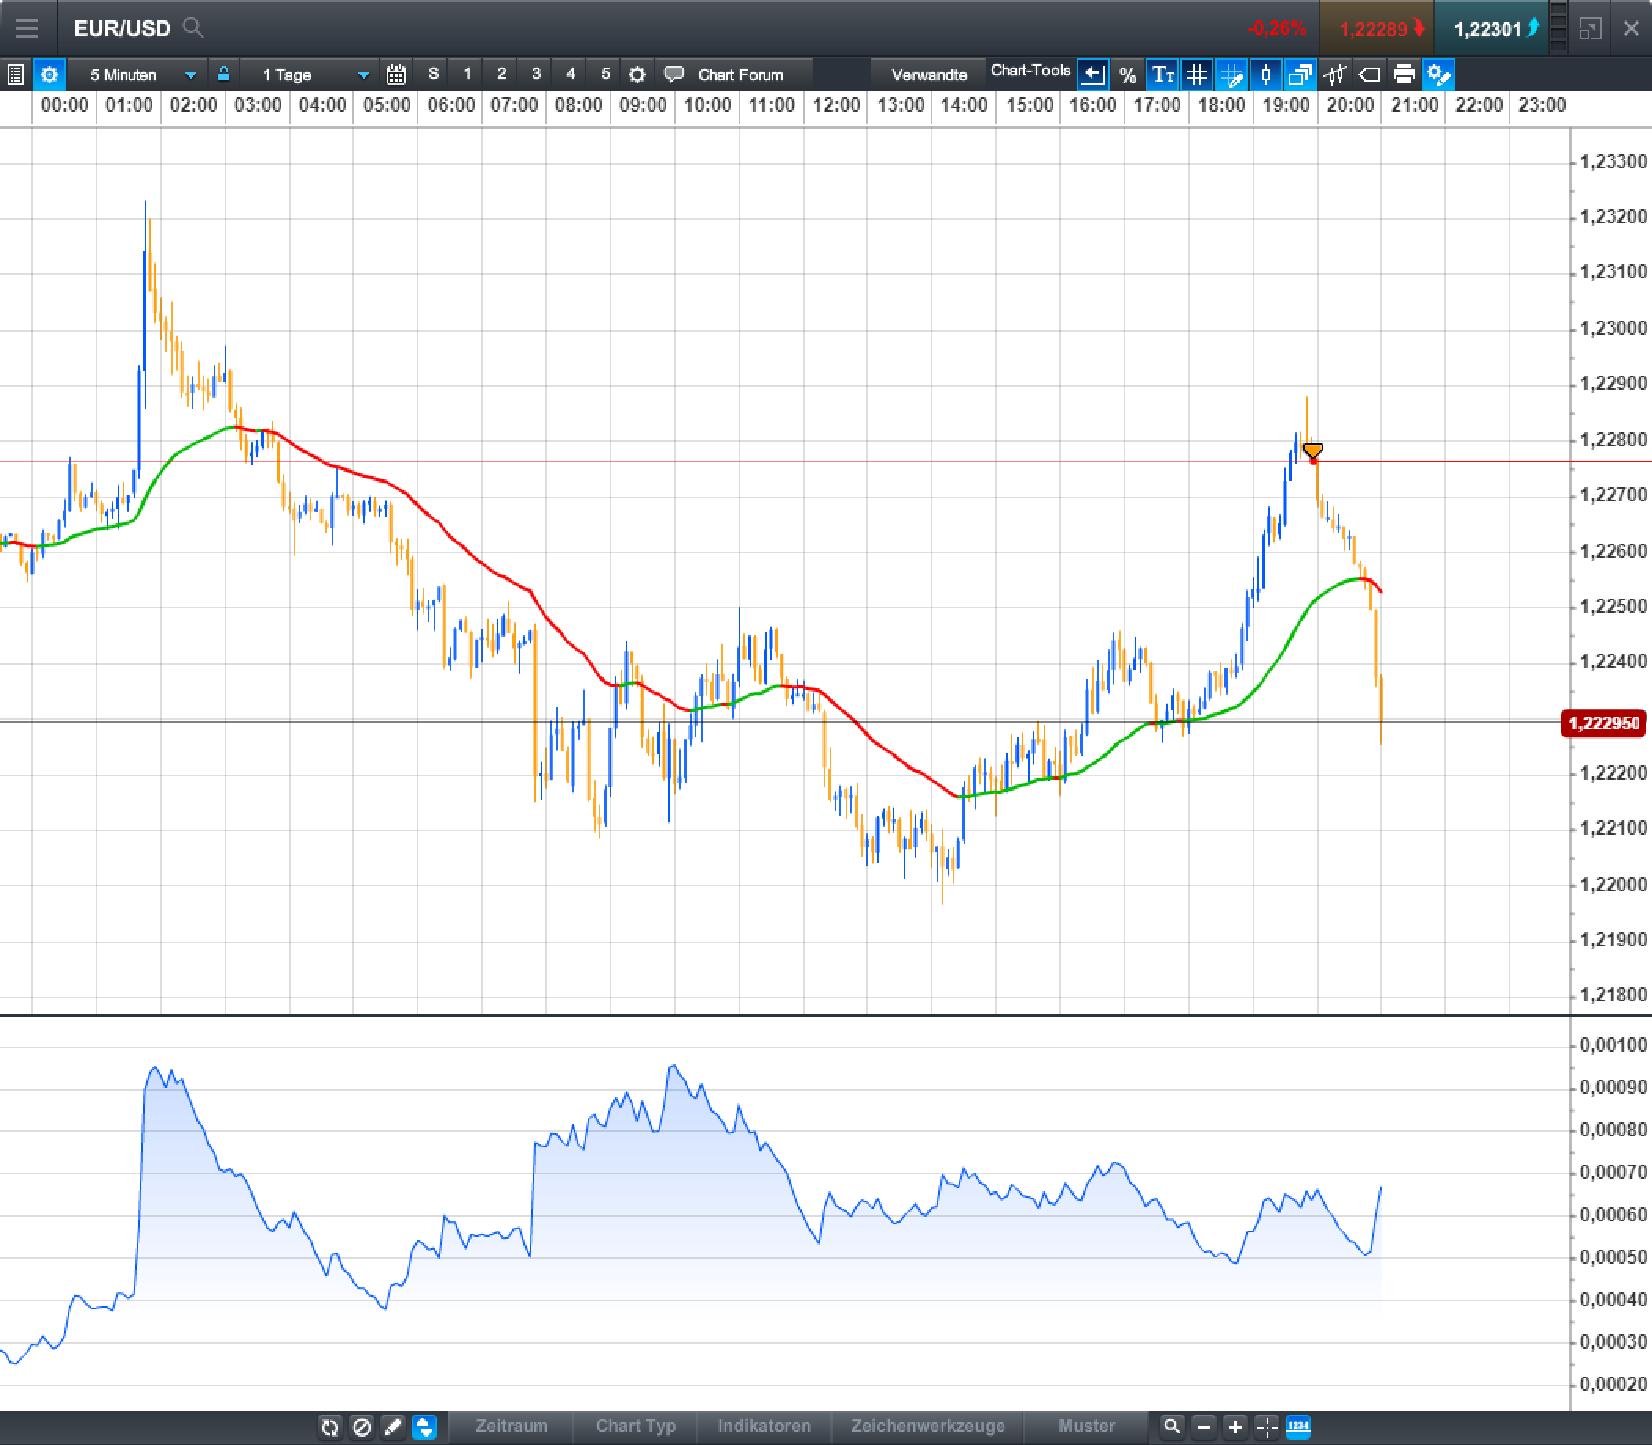Image resolution: width=1652 pixels, height=1445 pixels.
Task: Select the percentage scale icon
Action: 1127,74
